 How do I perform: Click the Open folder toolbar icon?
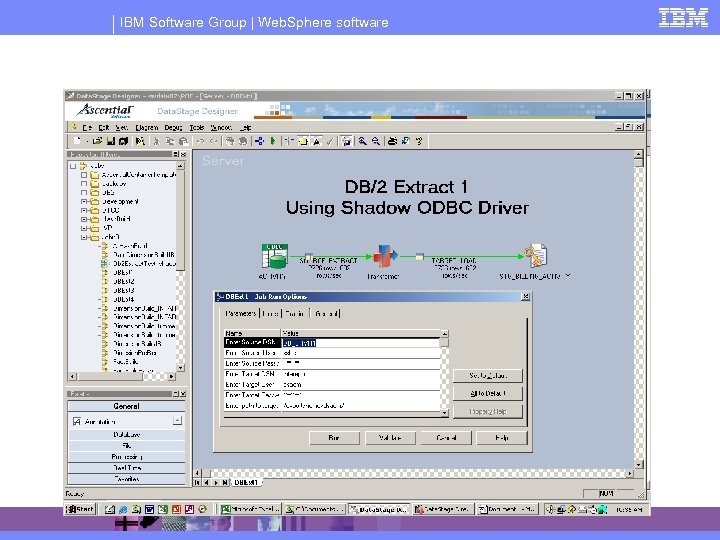click(x=97, y=141)
